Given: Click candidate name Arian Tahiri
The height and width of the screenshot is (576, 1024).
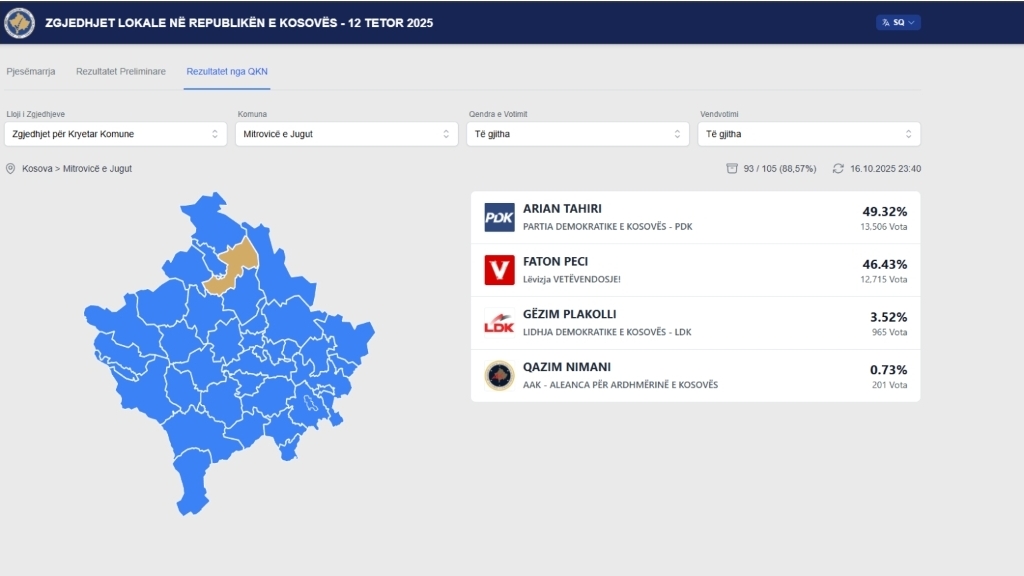Looking at the screenshot, I should (562, 209).
